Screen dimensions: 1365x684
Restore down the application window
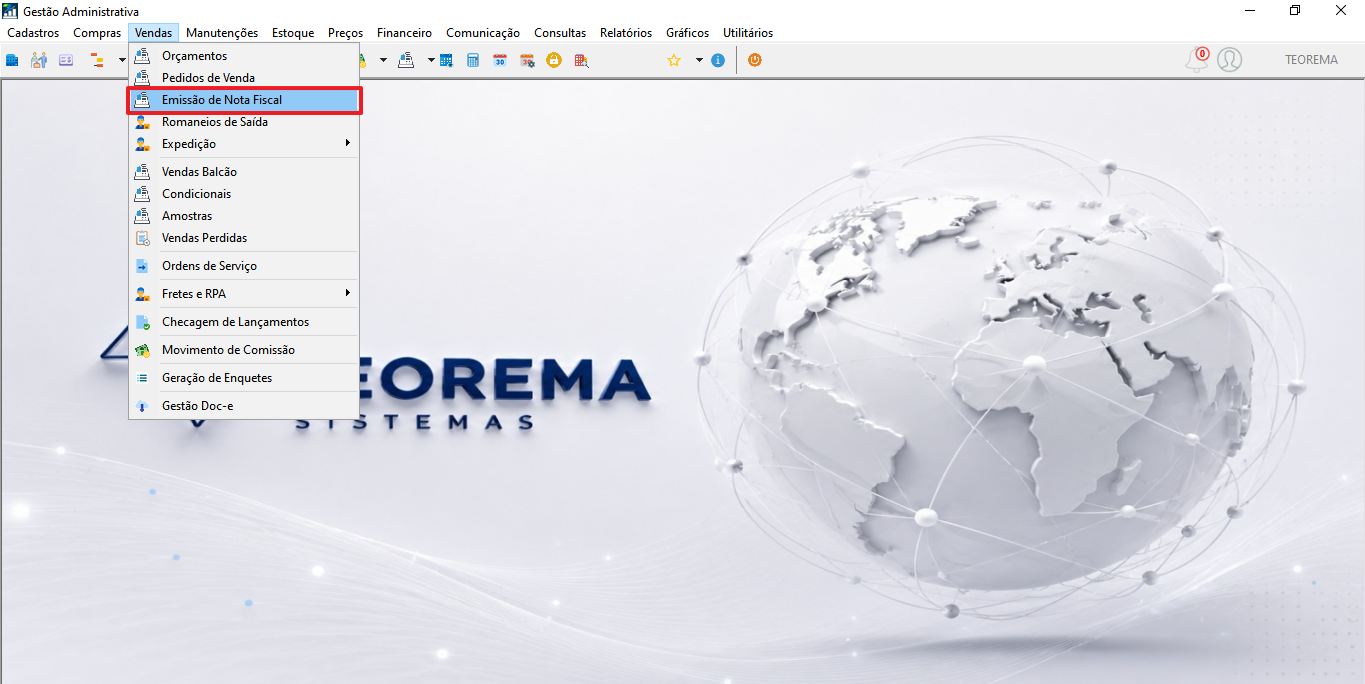coord(1295,10)
